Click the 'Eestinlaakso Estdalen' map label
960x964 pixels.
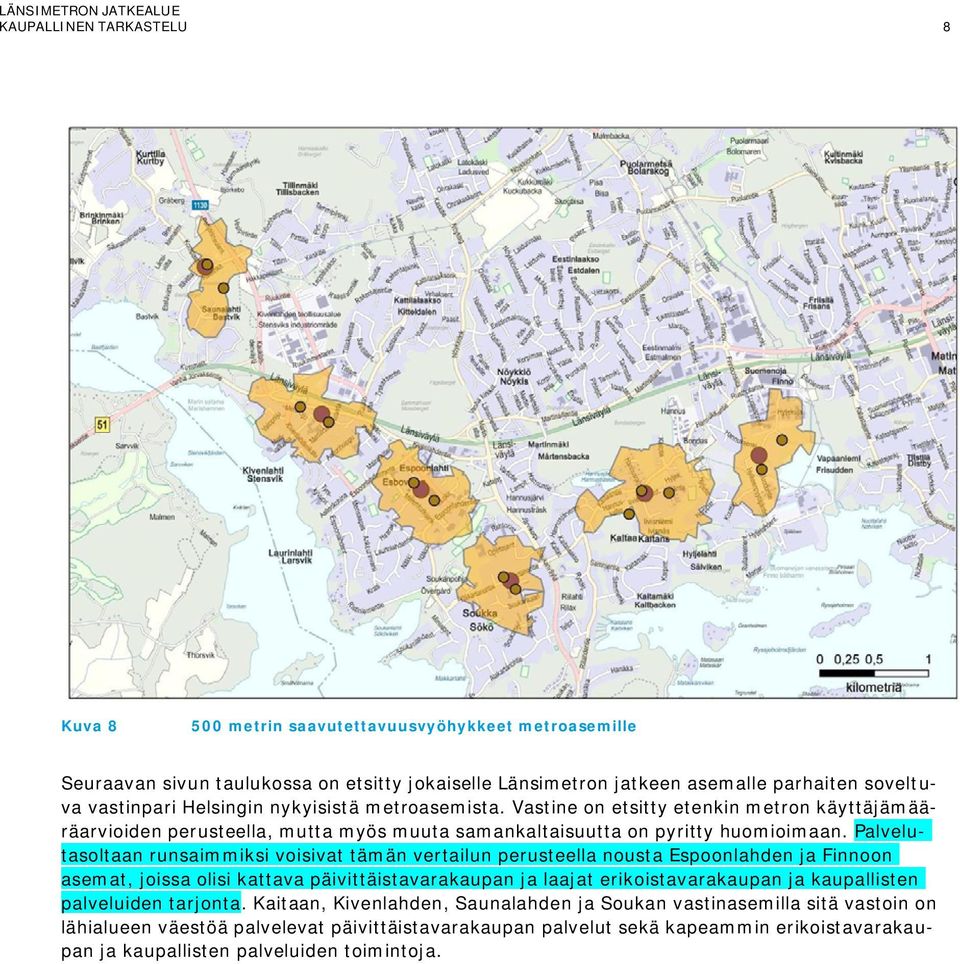(x=576, y=264)
